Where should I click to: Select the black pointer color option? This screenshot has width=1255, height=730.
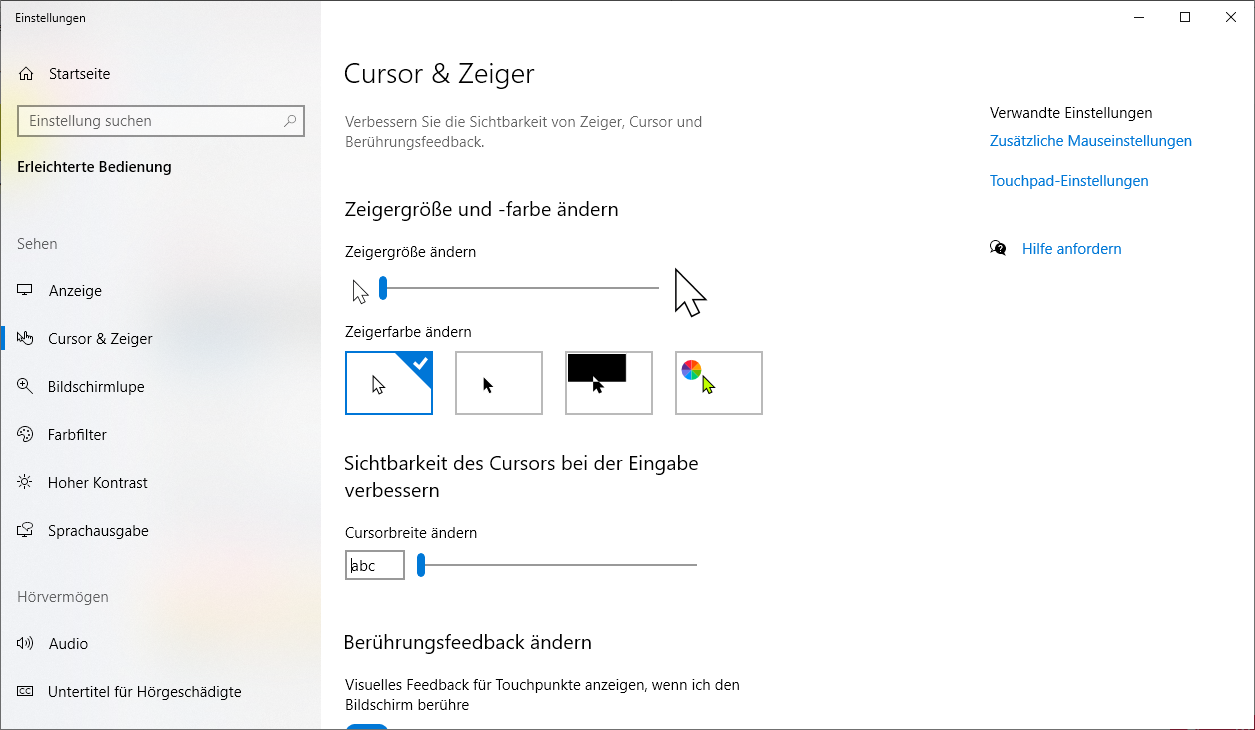tap(499, 383)
